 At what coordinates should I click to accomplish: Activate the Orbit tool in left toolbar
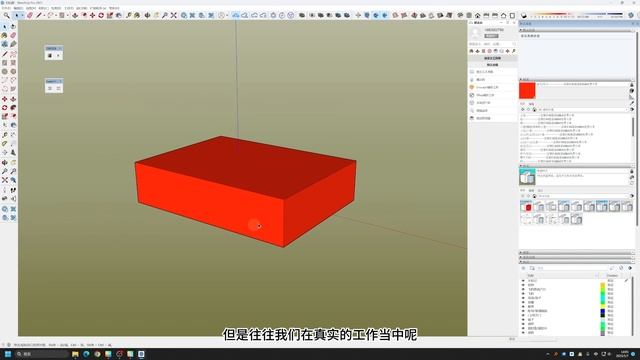click(4, 162)
